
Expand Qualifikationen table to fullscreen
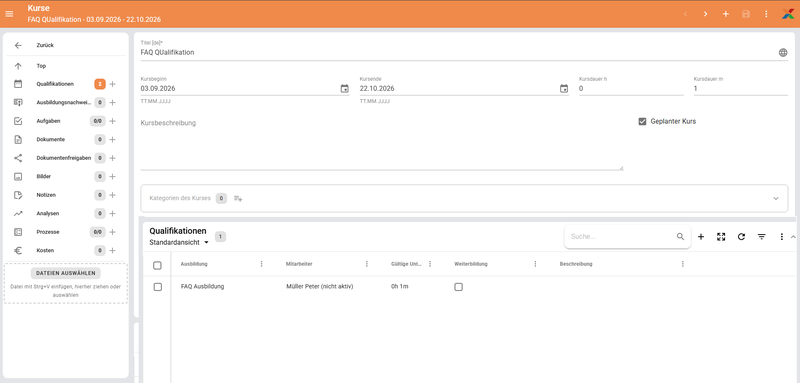coord(721,237)
